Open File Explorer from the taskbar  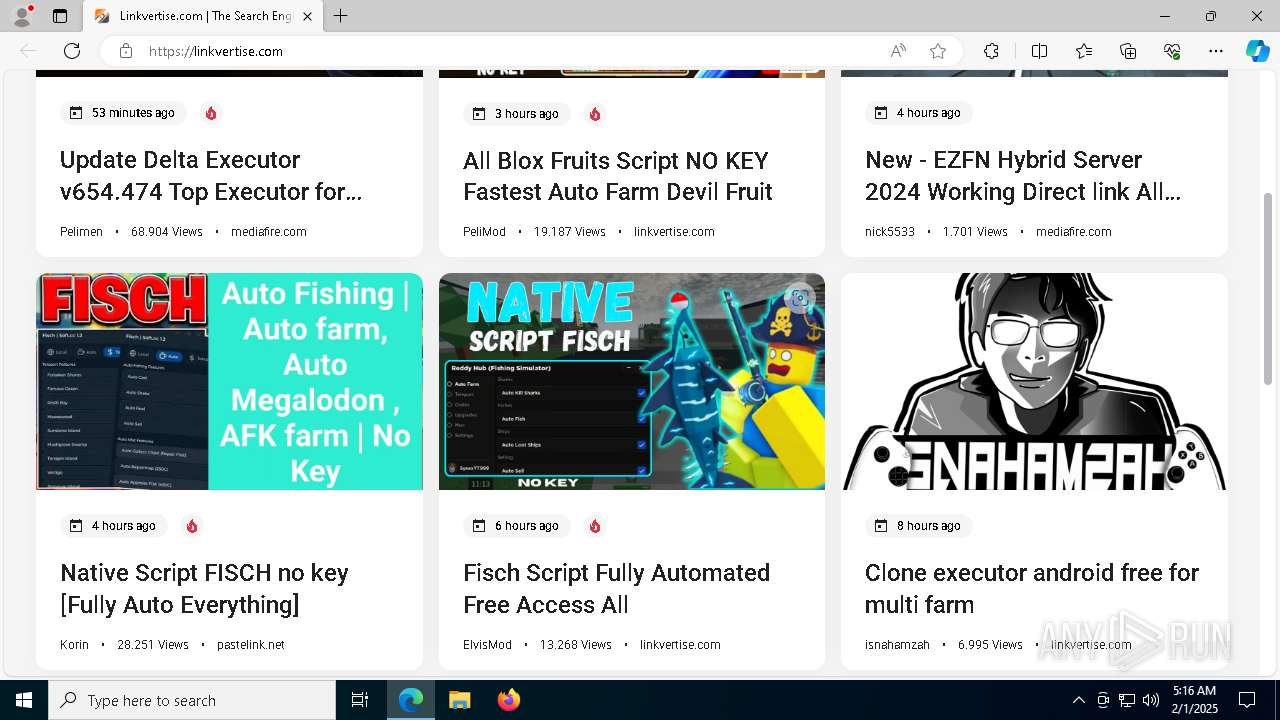459,700
